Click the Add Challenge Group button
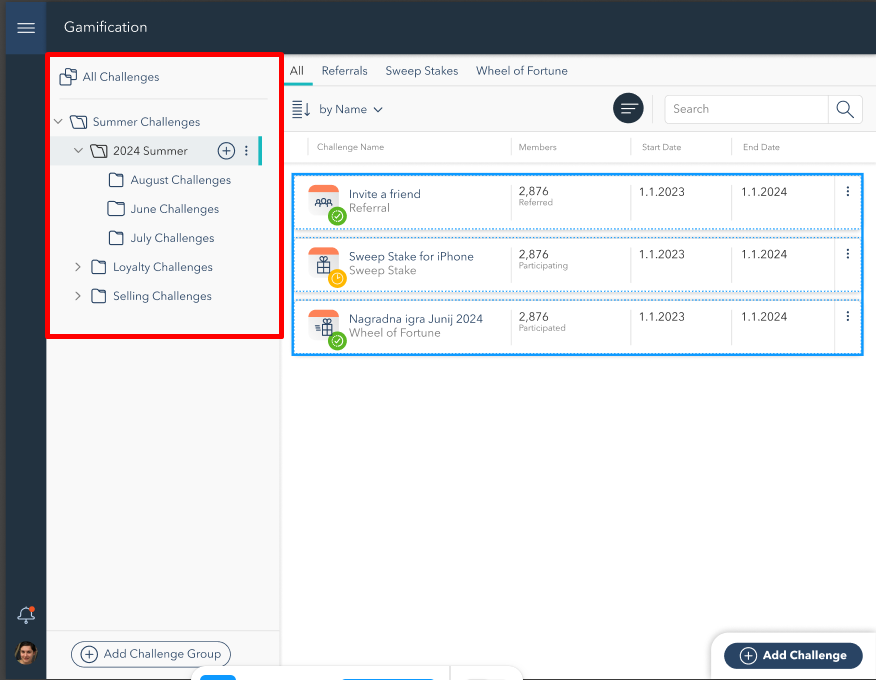Viewport: 876px width, 680px height. click(151, 654)
